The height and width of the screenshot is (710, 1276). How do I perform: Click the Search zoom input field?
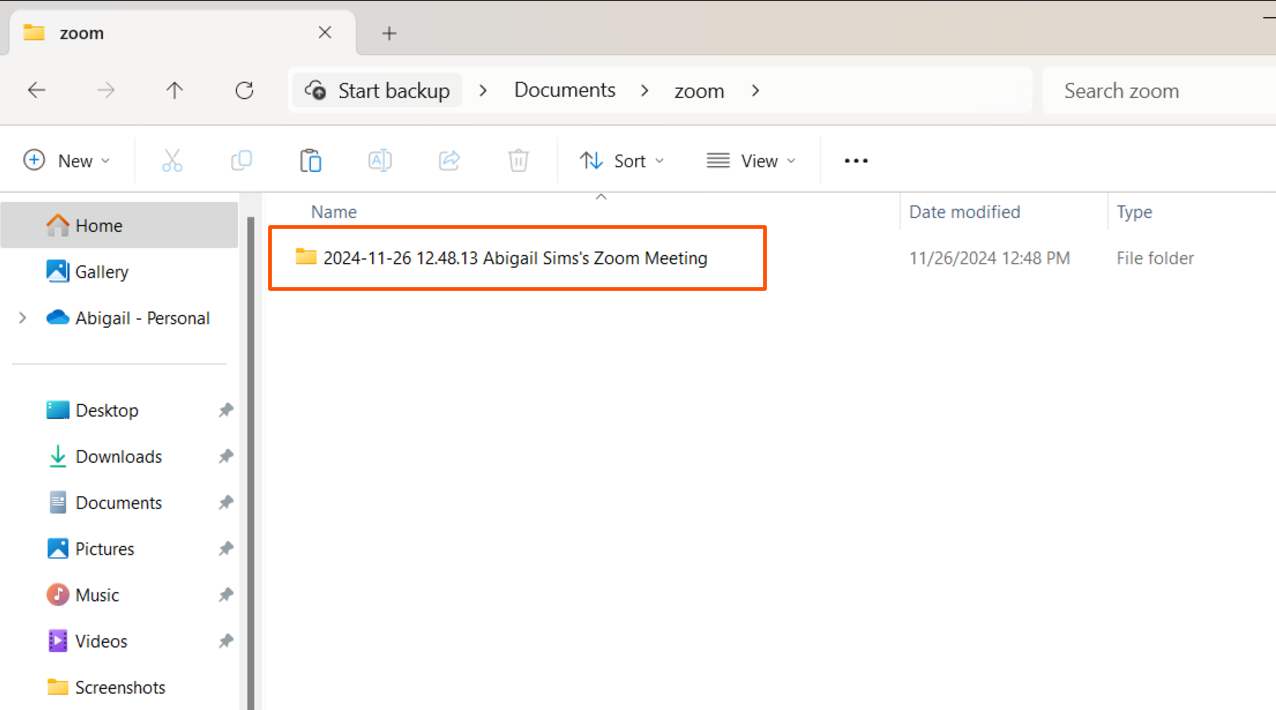(1159, 91)
